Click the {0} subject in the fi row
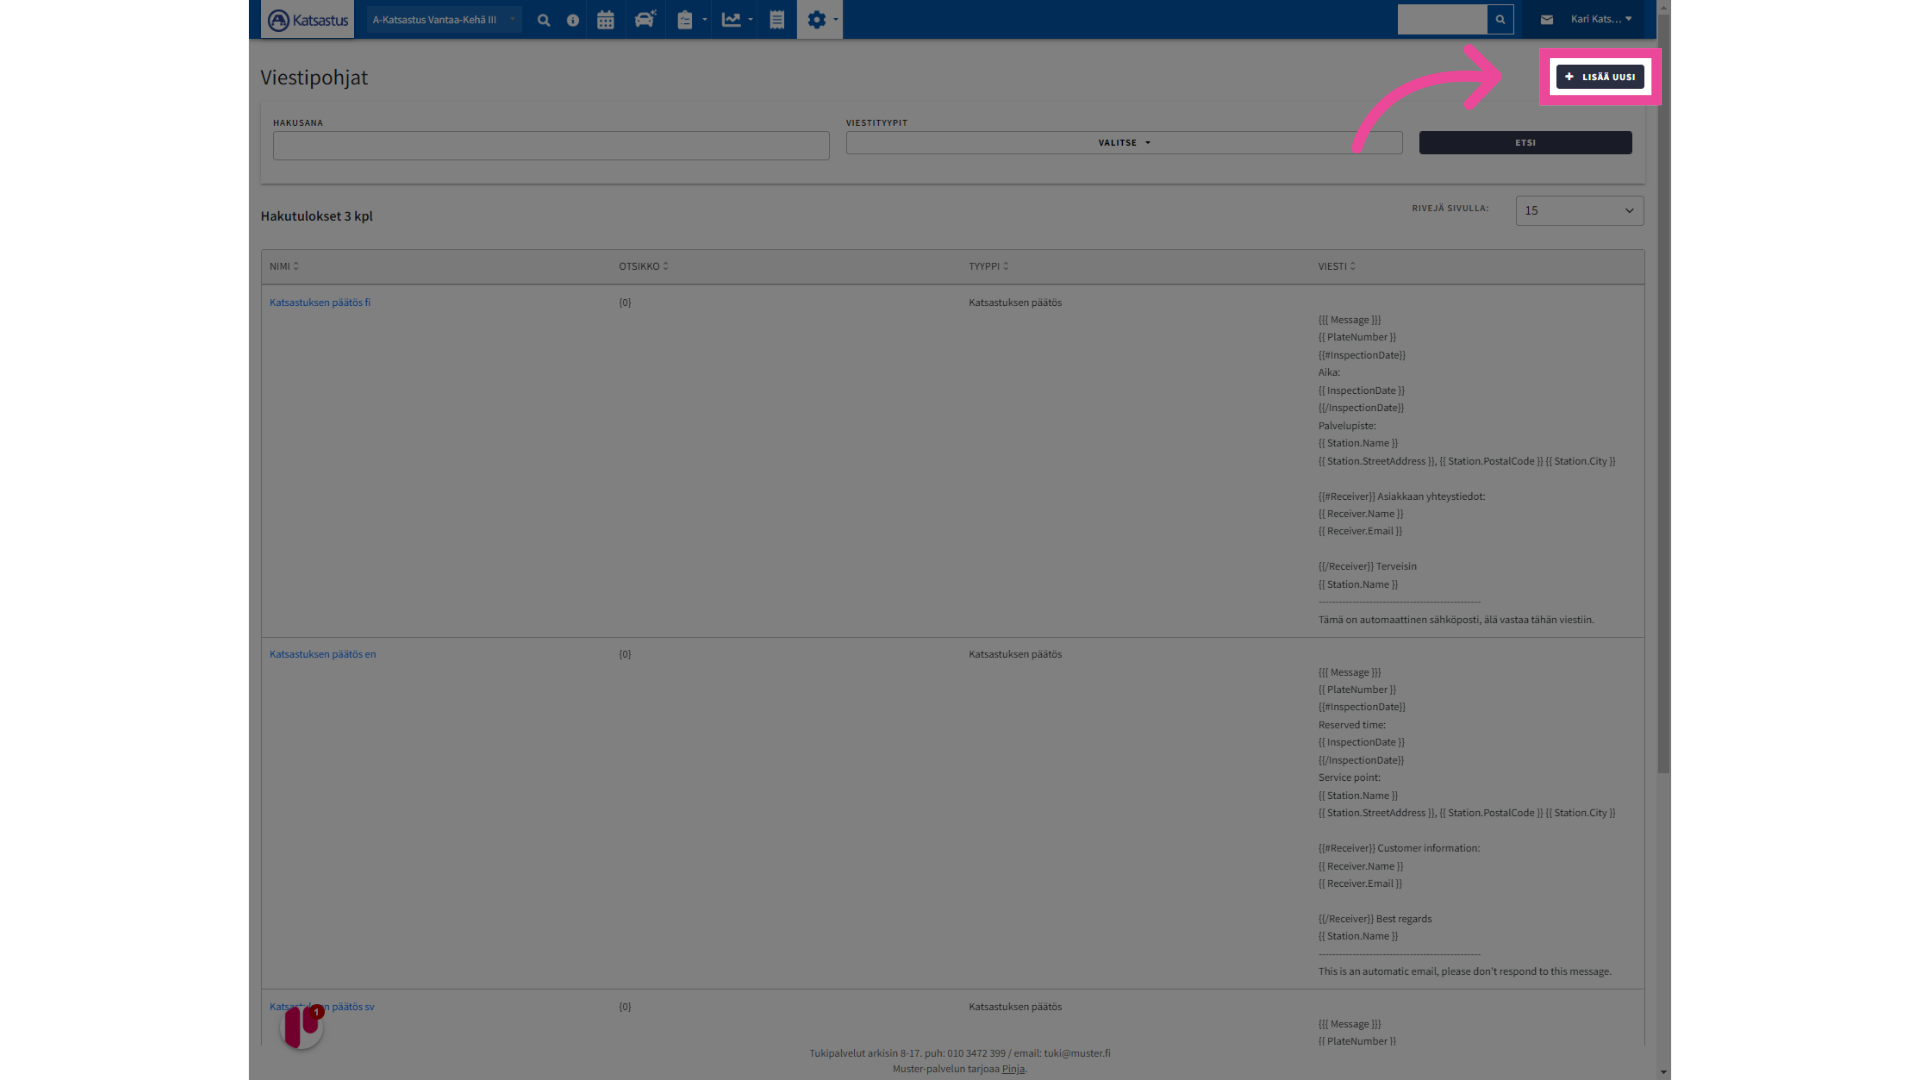 tap(625, 303)
